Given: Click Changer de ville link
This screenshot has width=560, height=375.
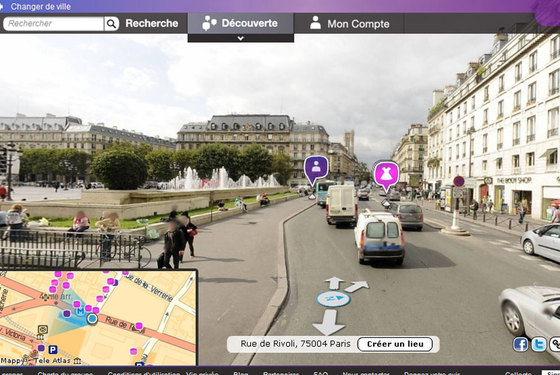Looking at the screenshot, I should 40,6.
